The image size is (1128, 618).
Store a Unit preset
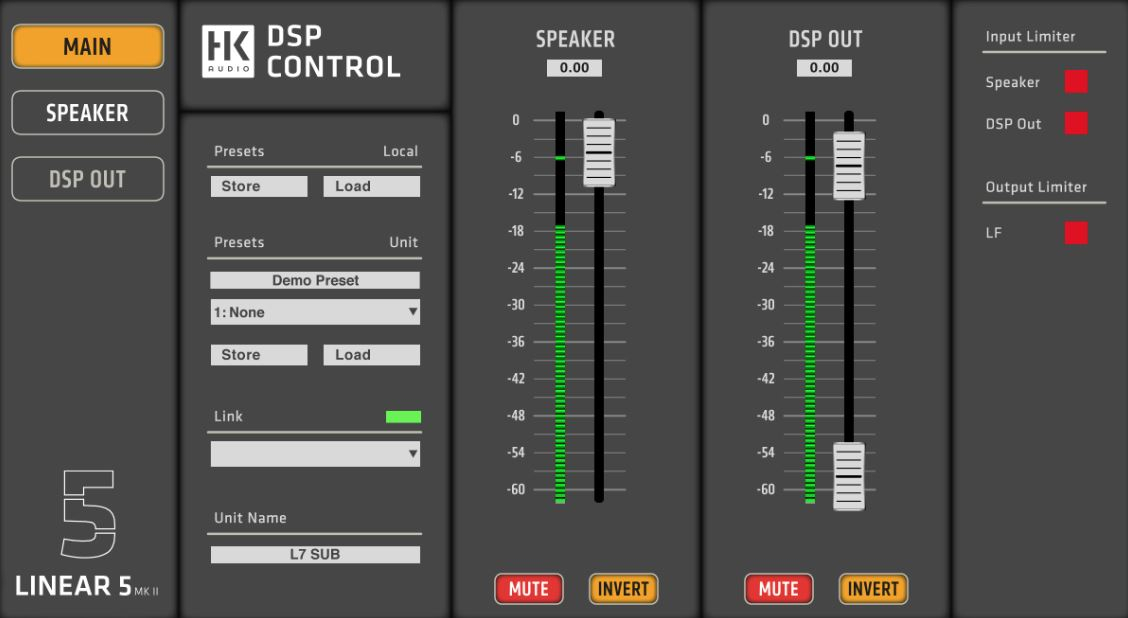point(259,355)
